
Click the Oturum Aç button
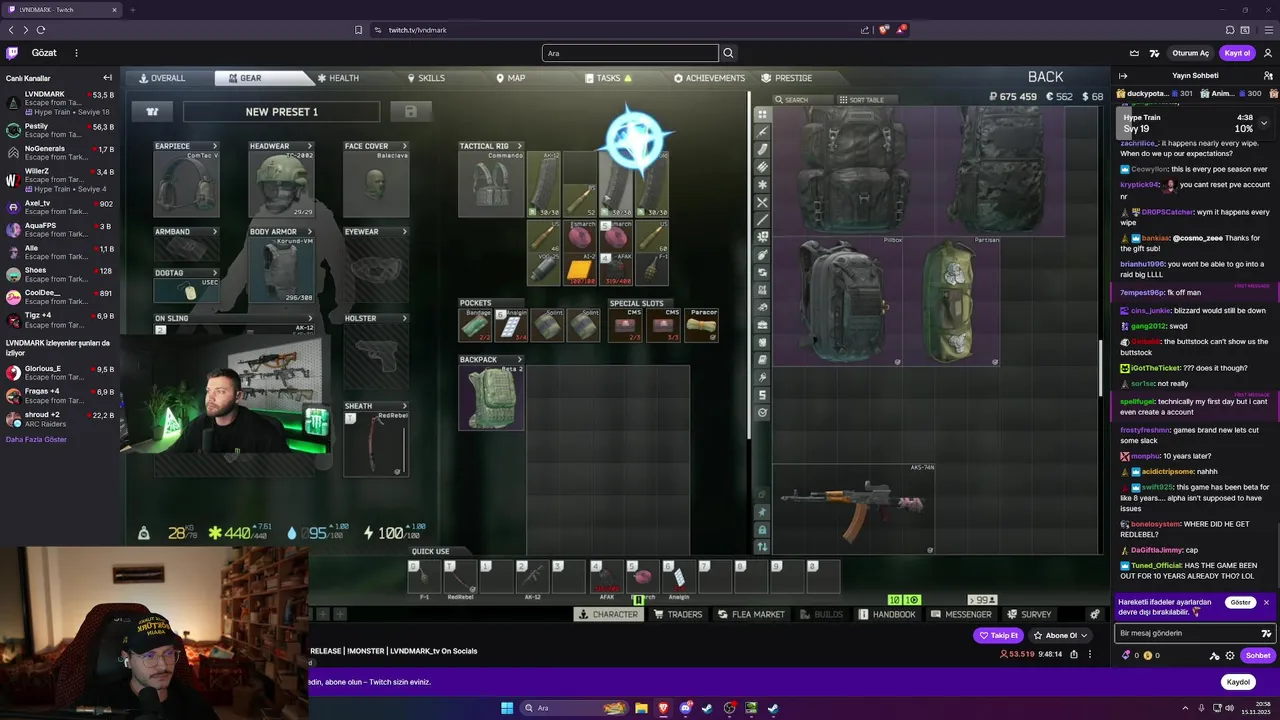pyautogui.click(x=1190, y=53)
